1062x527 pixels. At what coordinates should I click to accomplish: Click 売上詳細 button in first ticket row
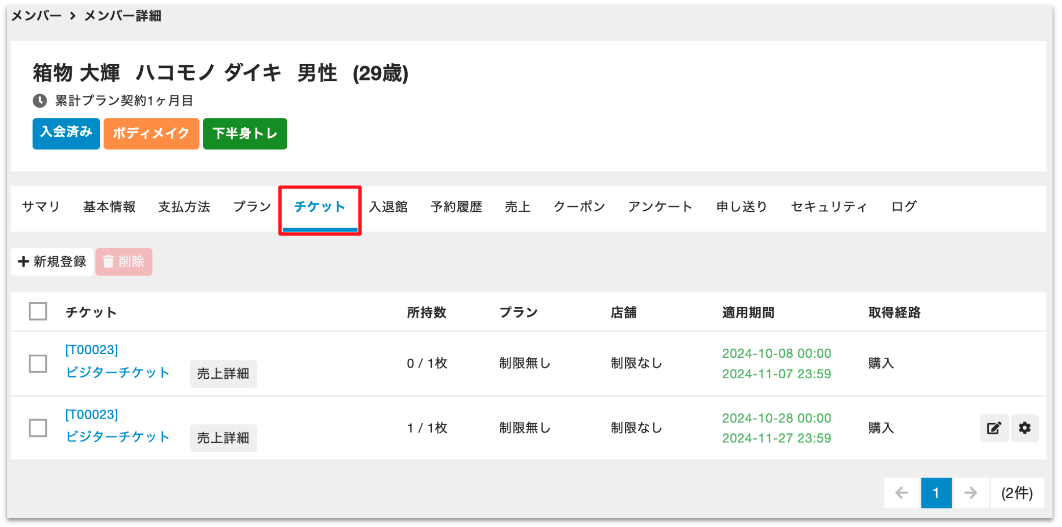[x=223, y=374]
